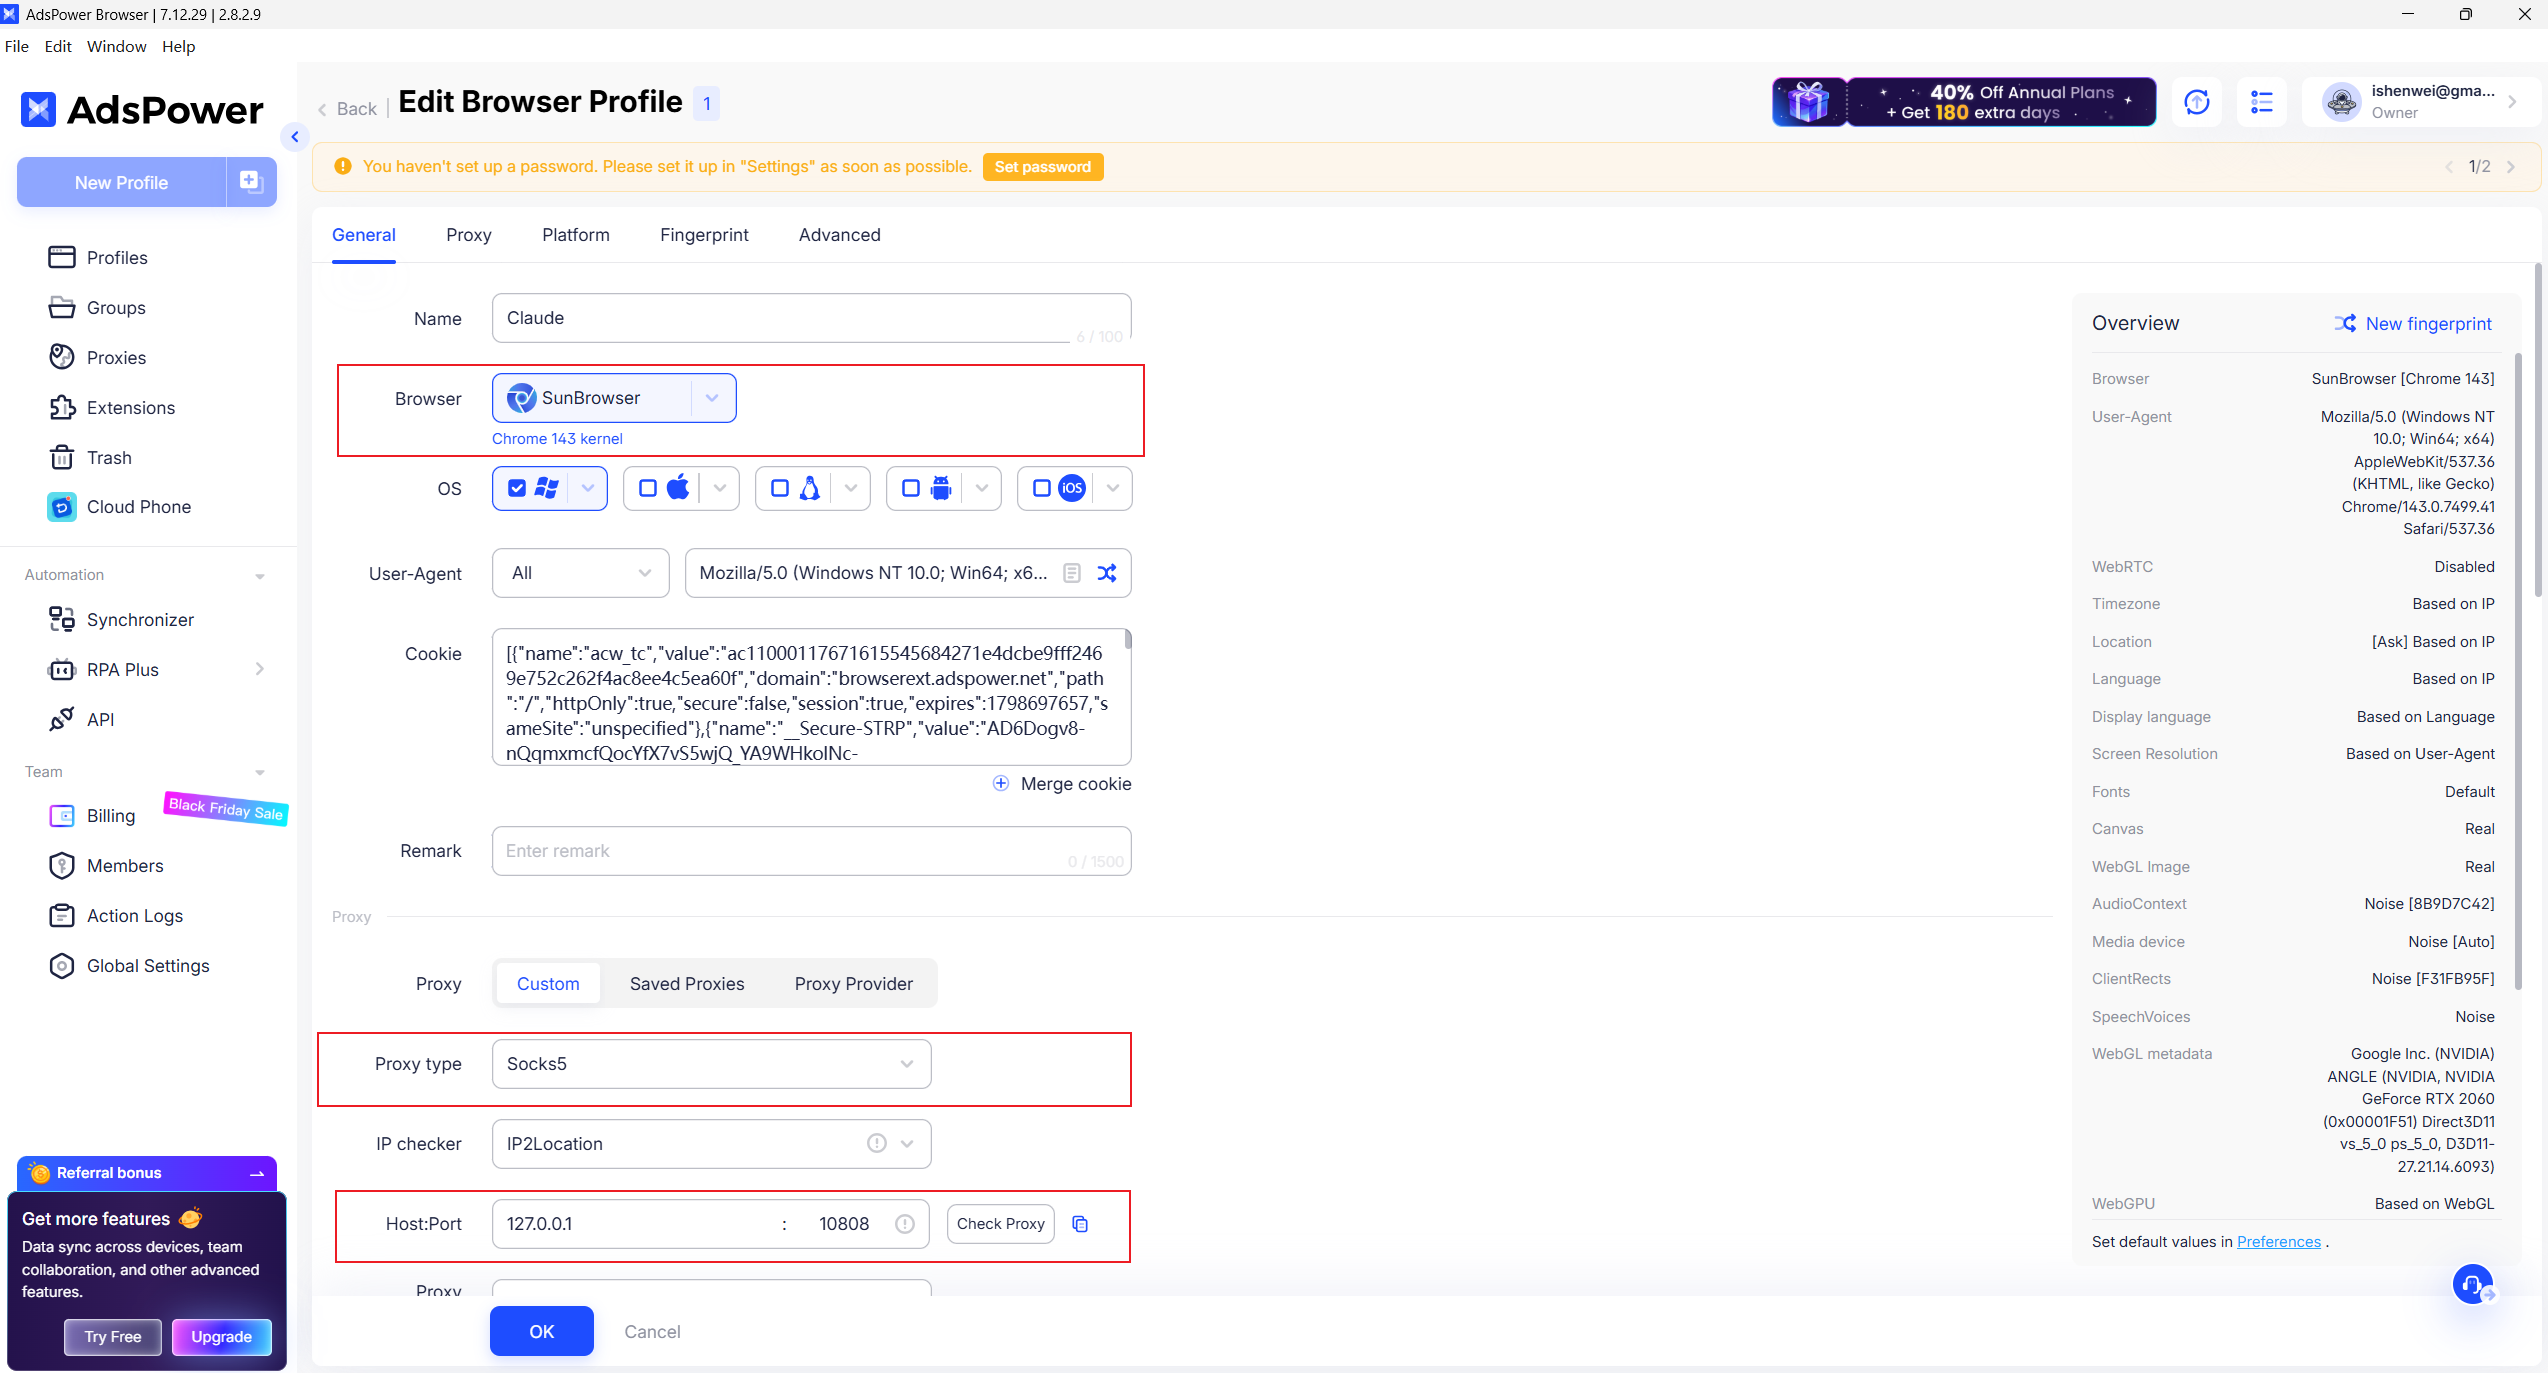Open the task list icon in header
Viewport: 2548px width, 1373px height.
pyautogui.click(x=2262, y=102)
